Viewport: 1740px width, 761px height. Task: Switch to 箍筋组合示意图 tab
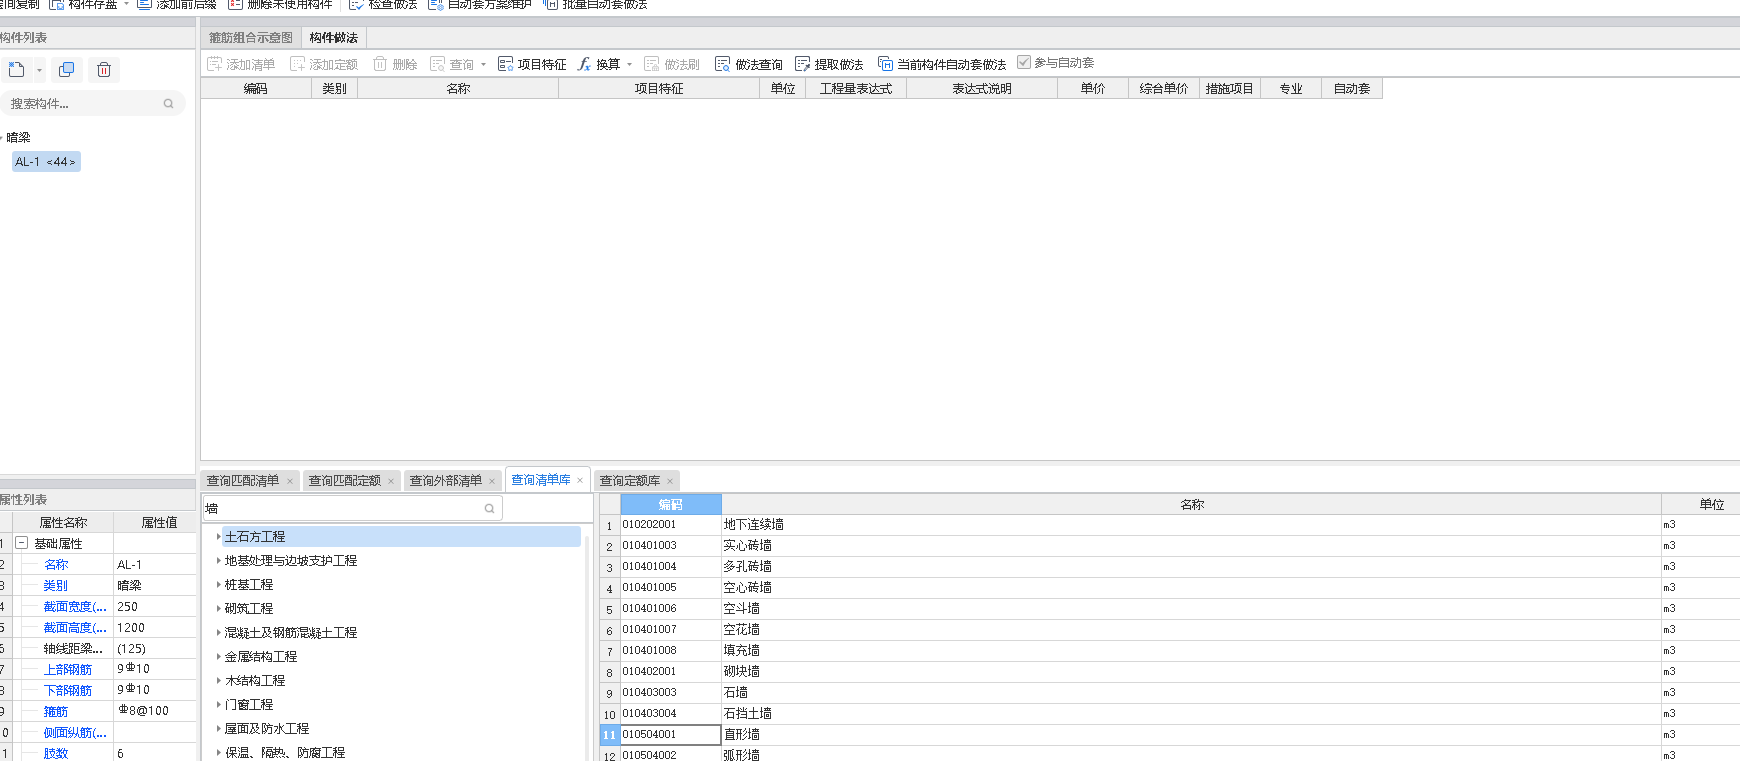point(251,38)
